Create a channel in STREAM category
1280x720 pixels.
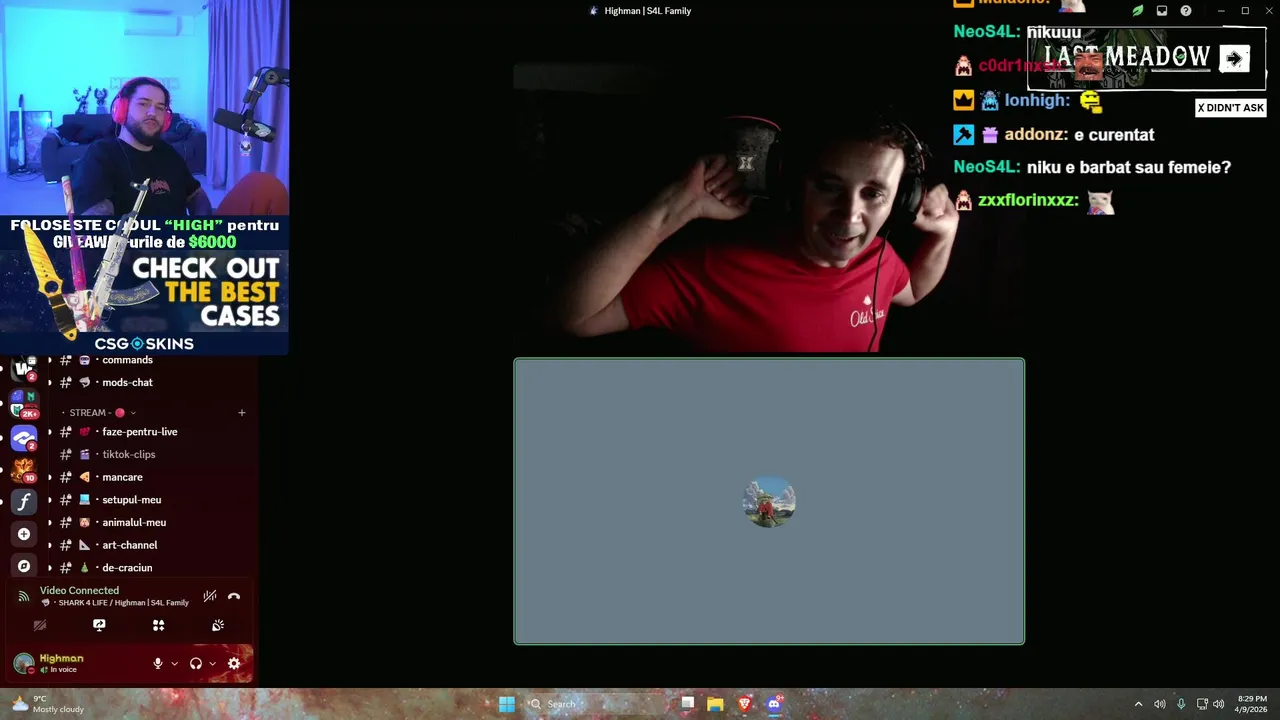[x=241, y=412]
